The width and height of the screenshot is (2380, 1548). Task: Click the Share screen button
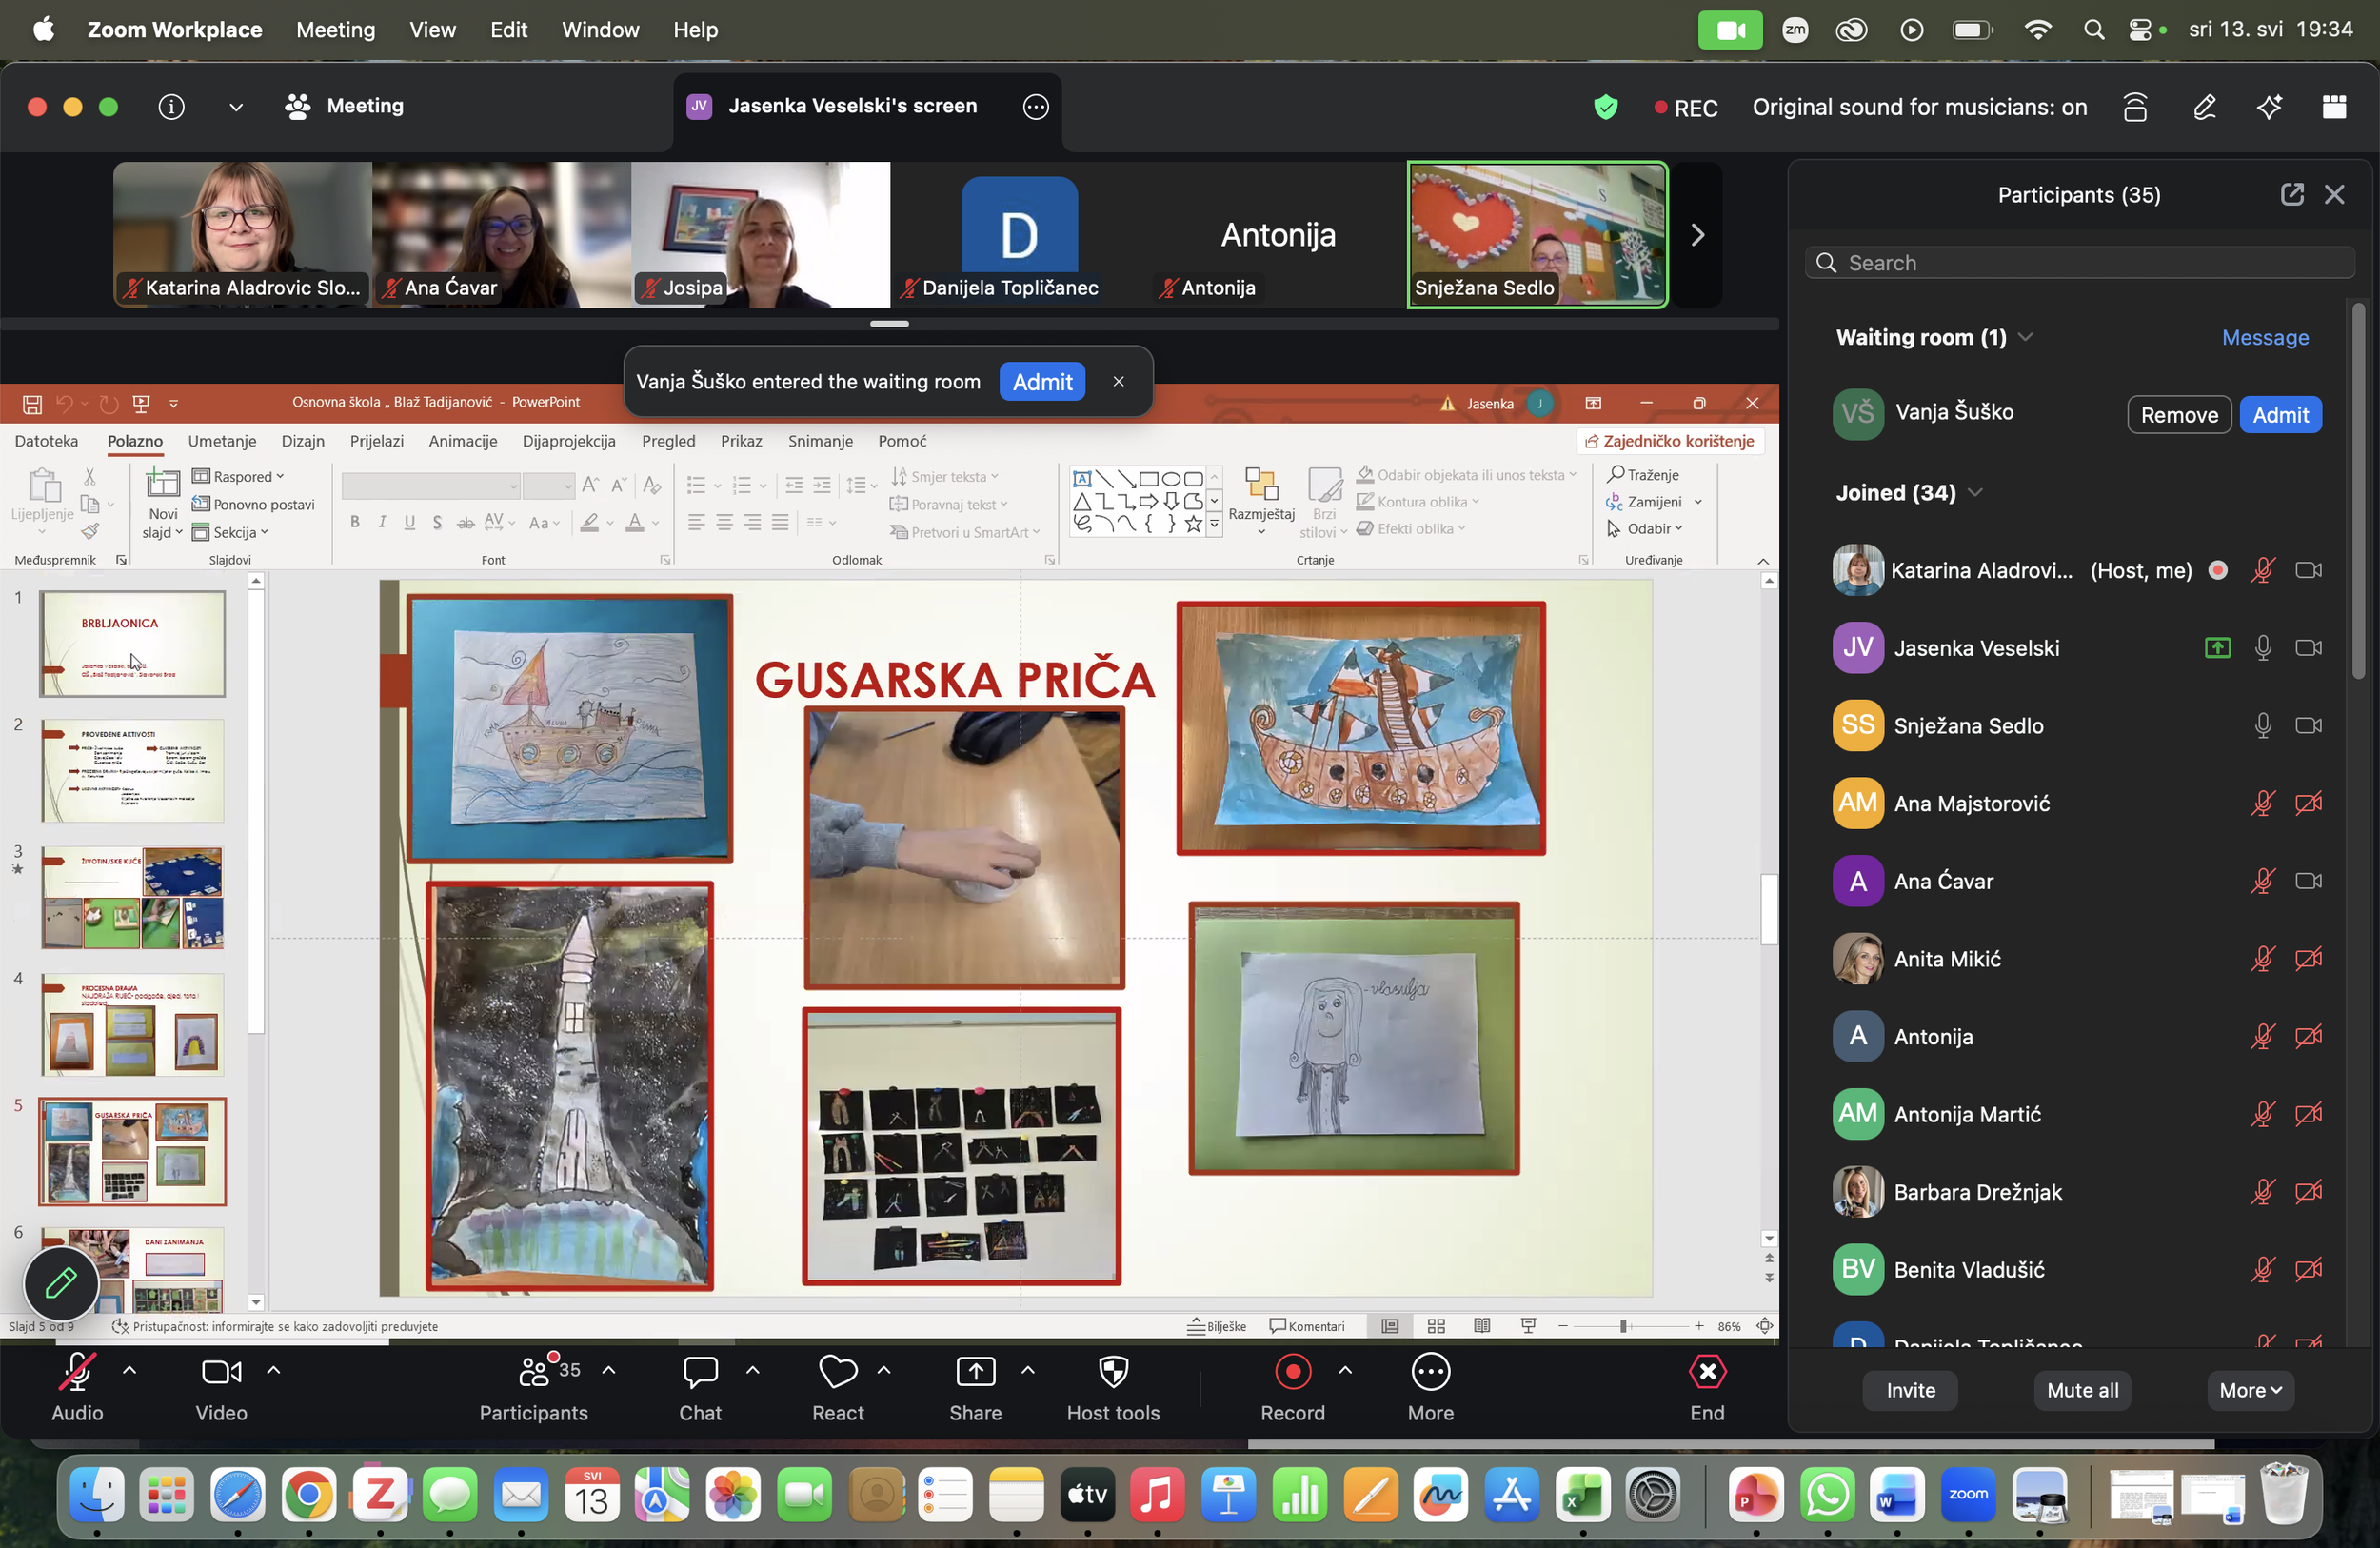[975, 1388]
